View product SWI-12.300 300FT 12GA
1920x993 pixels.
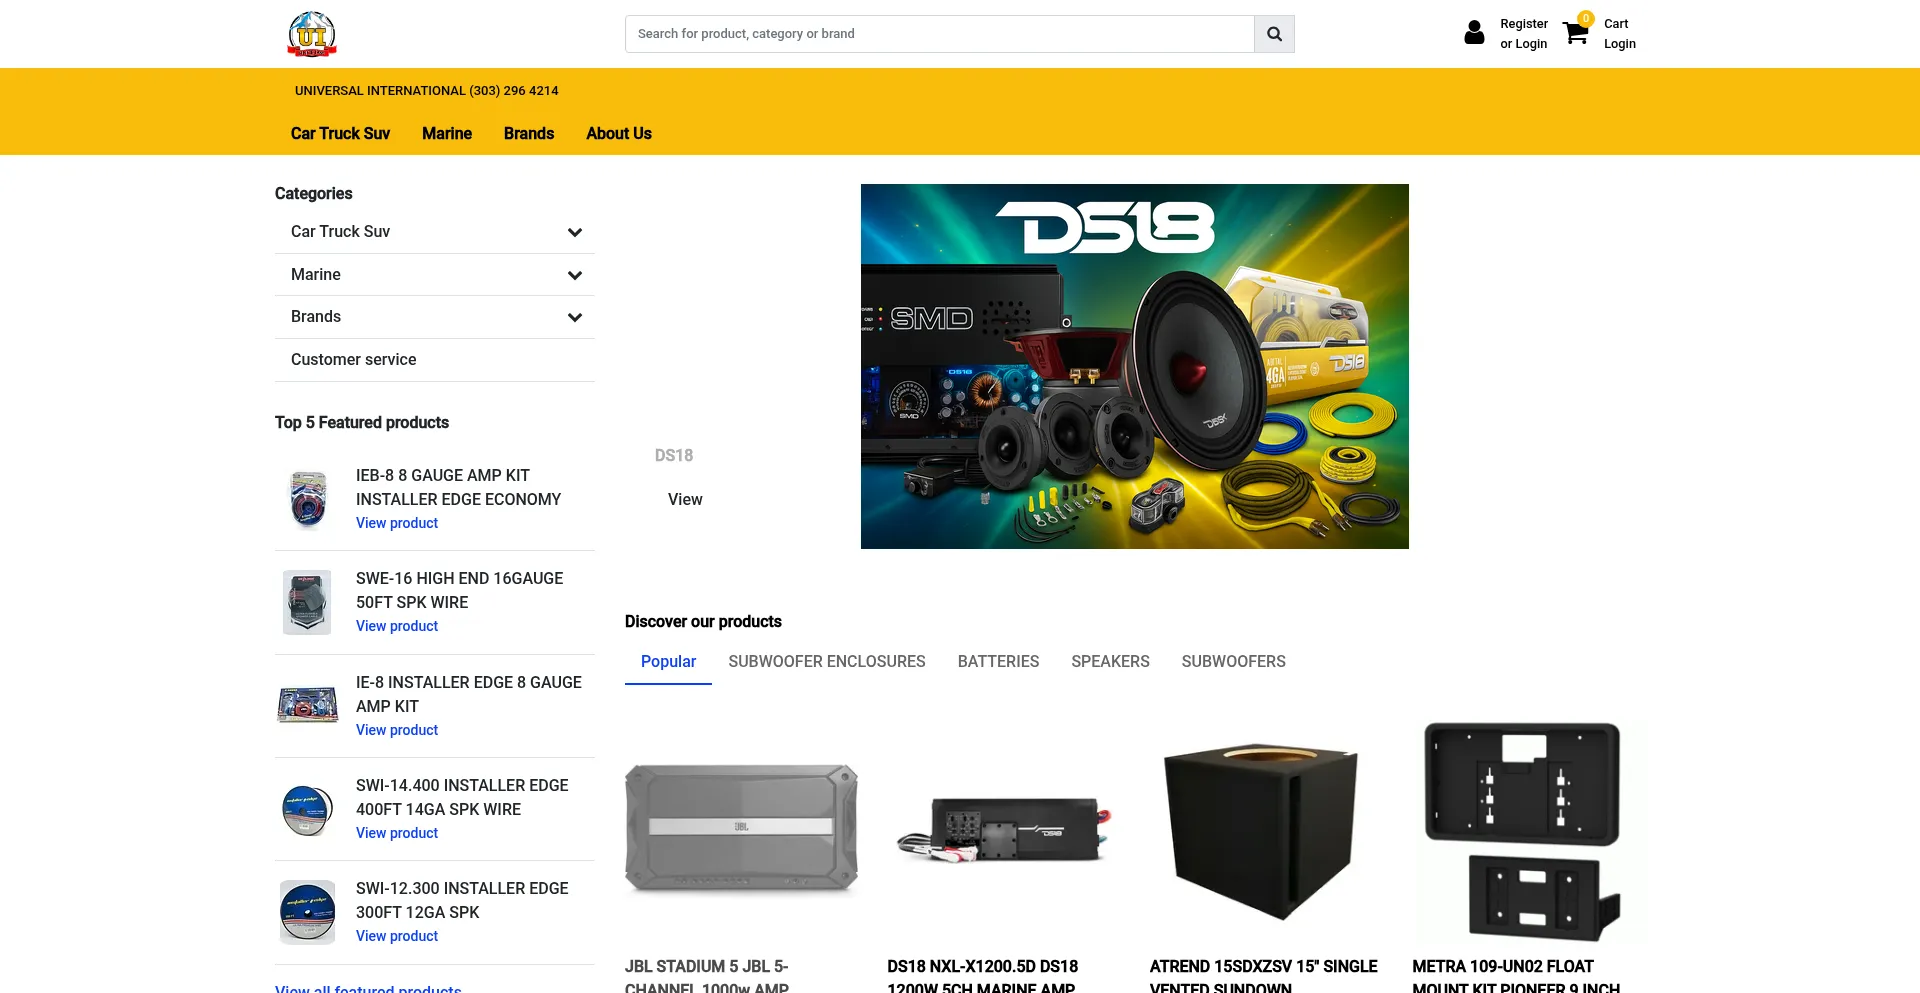click(x=397, y=936)
